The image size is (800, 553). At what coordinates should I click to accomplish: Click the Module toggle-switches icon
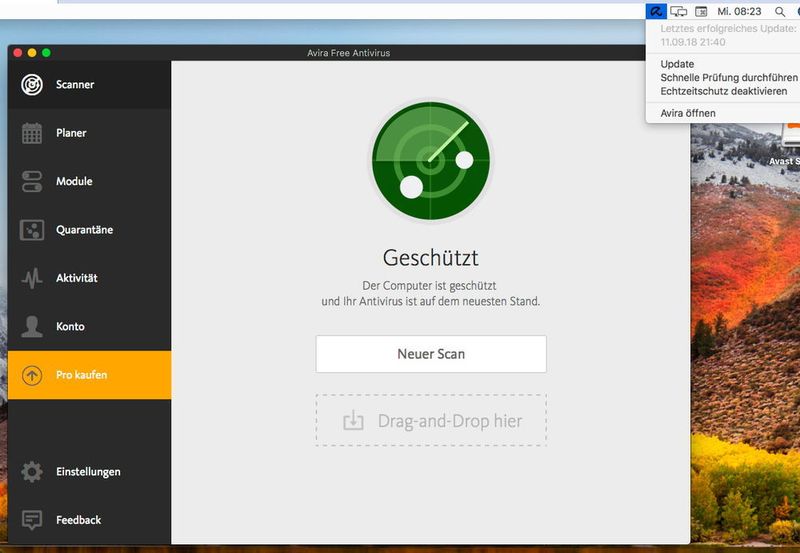[32, 182]
